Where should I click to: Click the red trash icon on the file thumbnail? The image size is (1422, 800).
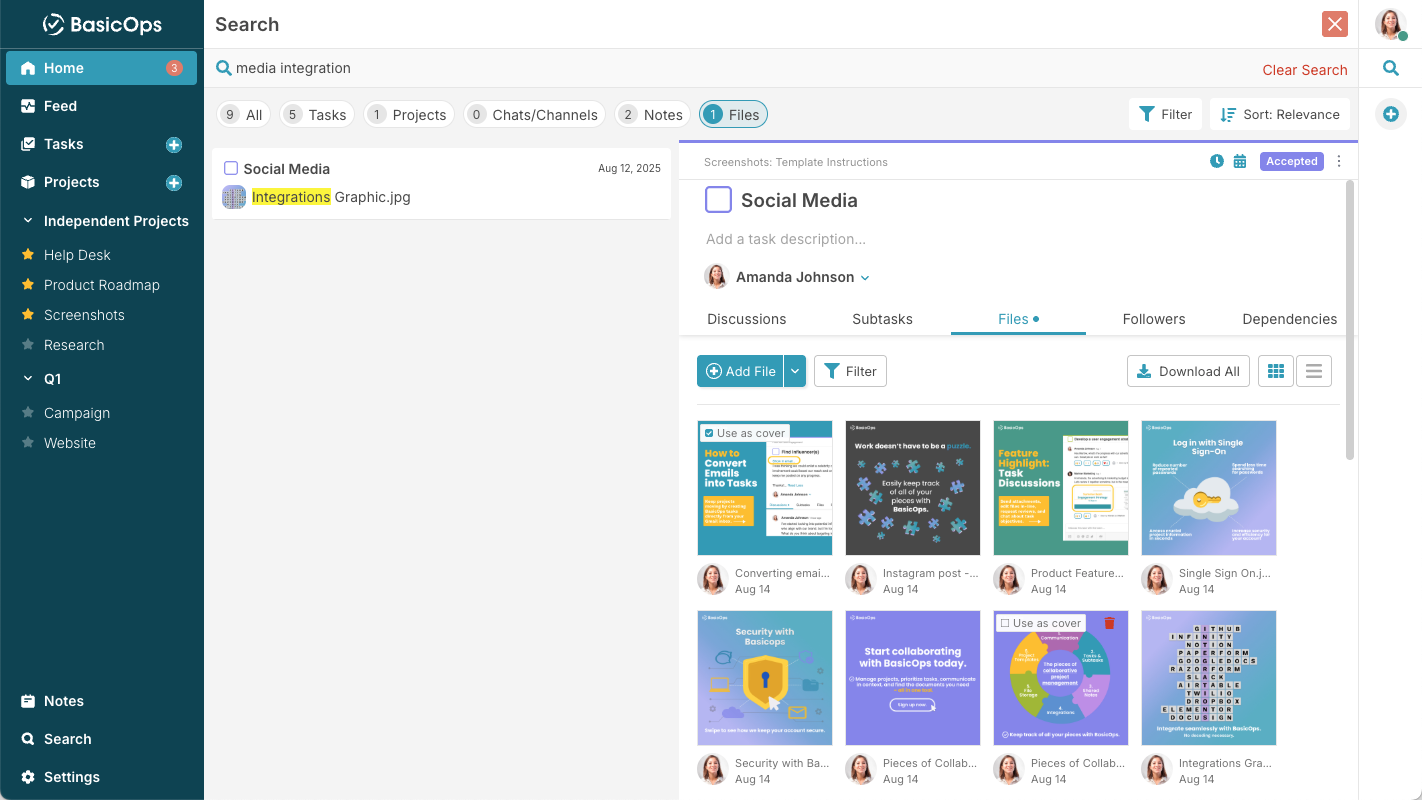(x=1109, y=623)
